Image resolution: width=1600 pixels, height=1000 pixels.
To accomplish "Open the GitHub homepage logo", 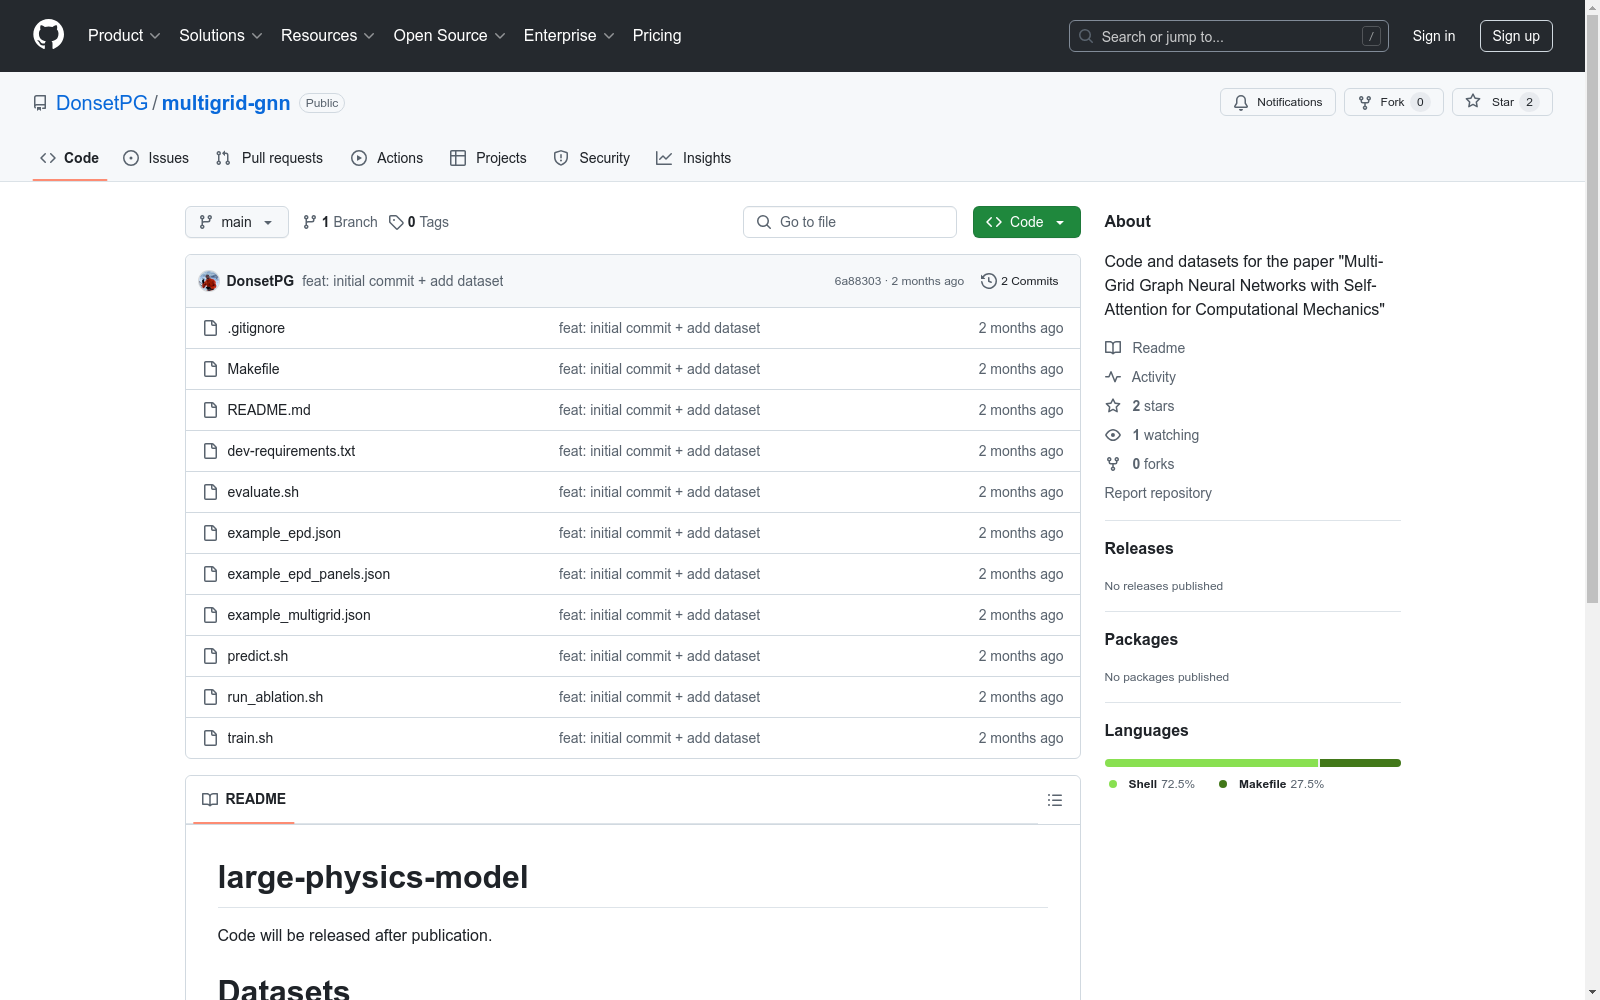I will click(x=48, y=35).
